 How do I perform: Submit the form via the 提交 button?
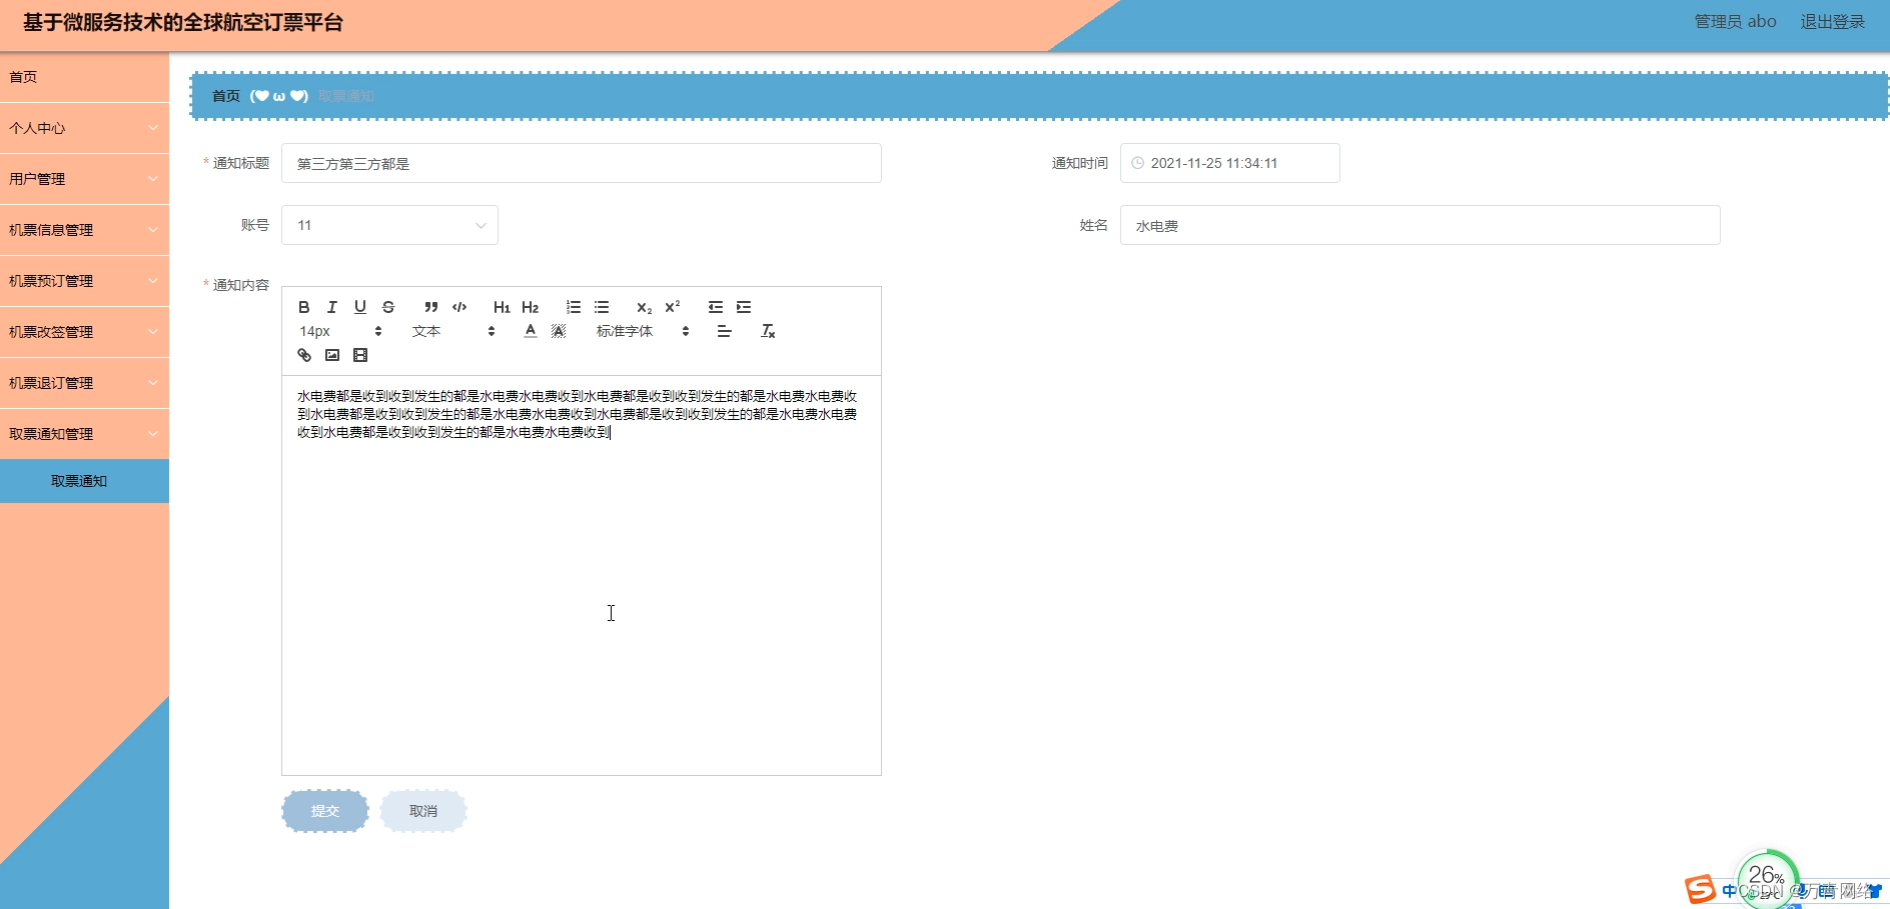coord(324,811)
